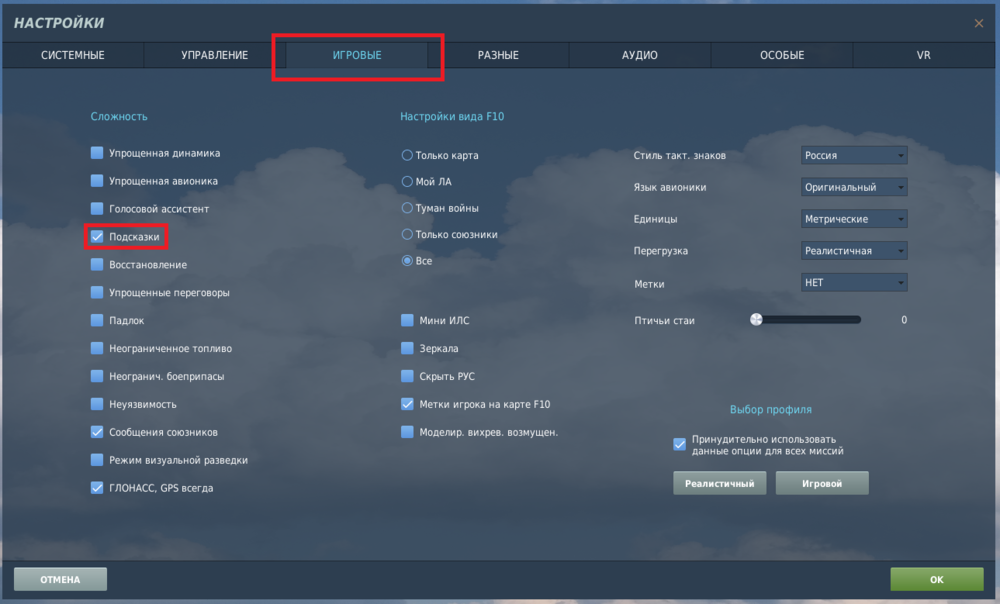The image size is (1000, 604).
Task: Click the Сложность section heading
Action: pyautogui.click(x=119, y=117)
